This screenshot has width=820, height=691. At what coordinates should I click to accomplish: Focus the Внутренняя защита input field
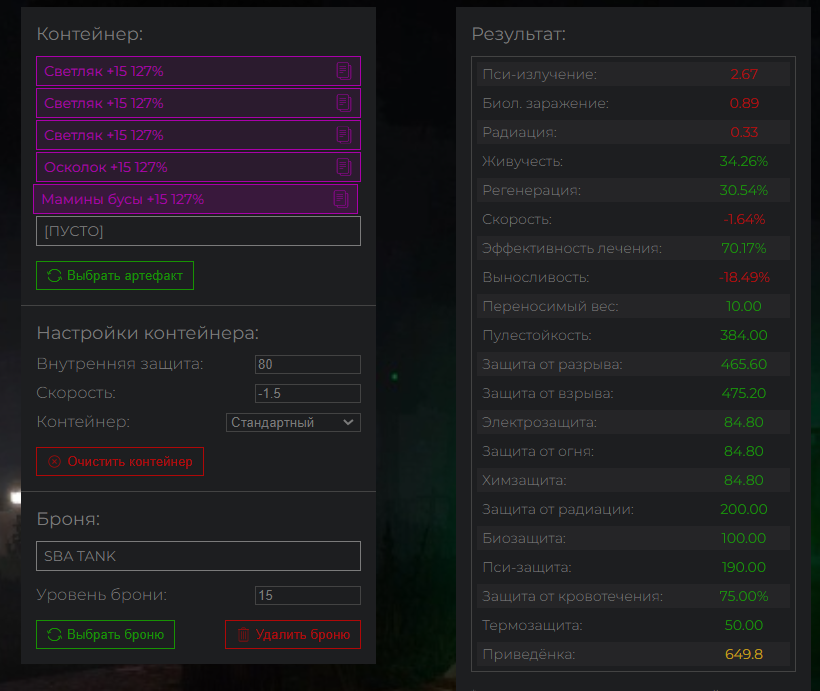click(x=307, y=364)
